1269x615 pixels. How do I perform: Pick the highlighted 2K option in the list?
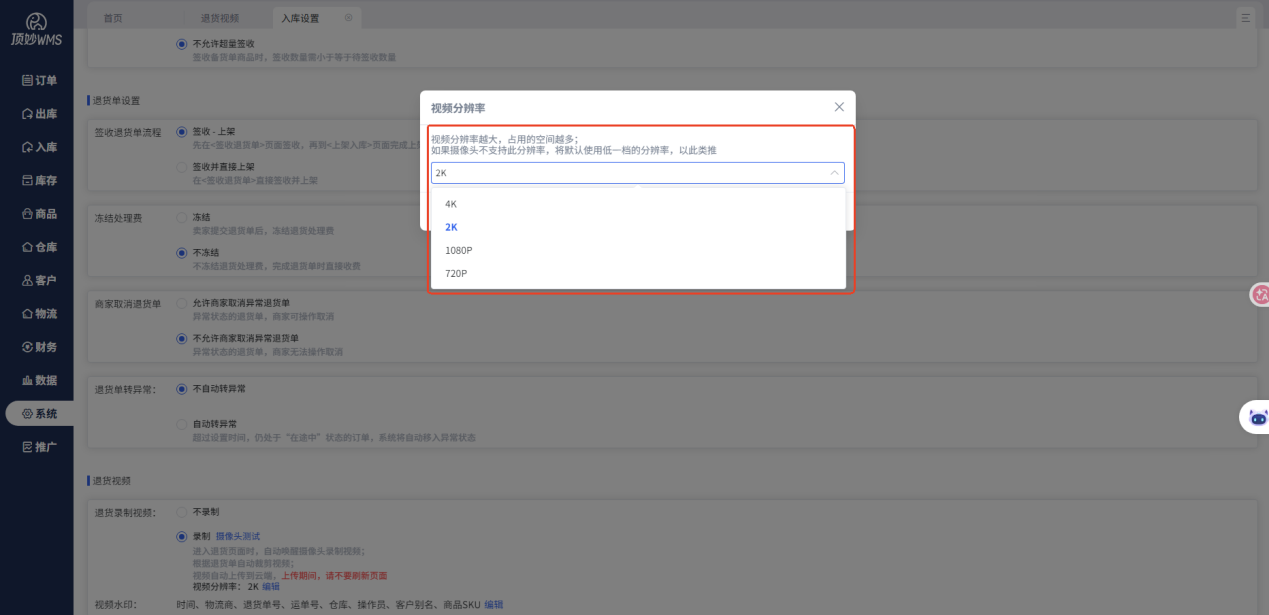click(638, 227)
